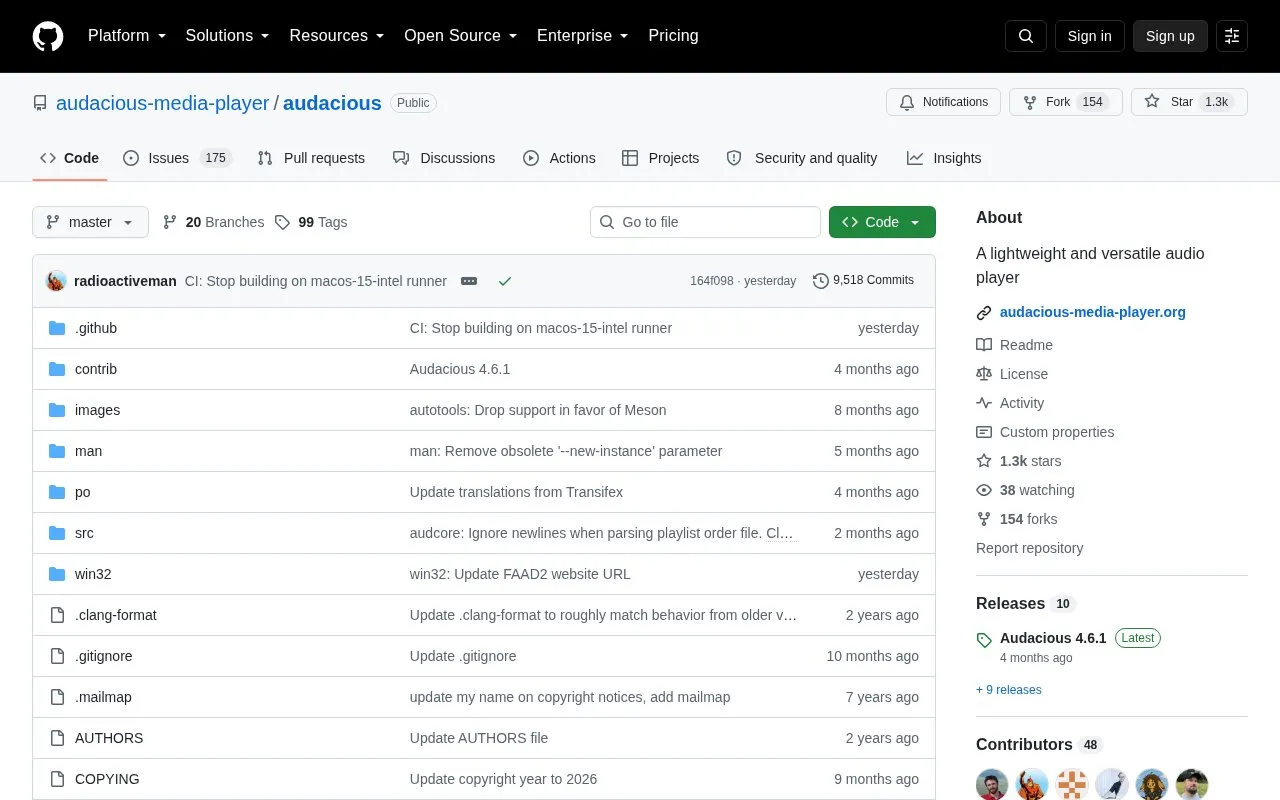Screen dimensions: 1280x800
Task: Open the Pricing link
Action: 673,36
